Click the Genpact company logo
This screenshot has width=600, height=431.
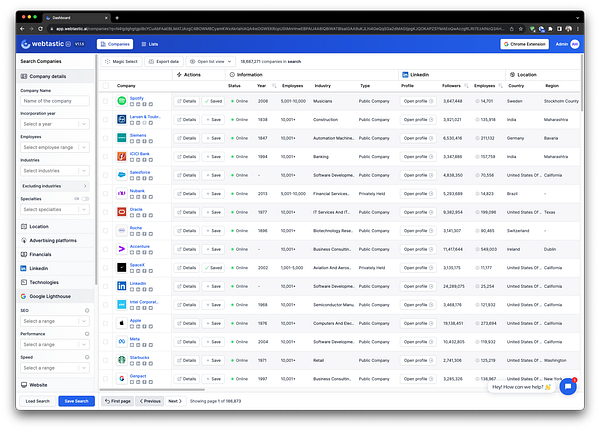[121, 379]
